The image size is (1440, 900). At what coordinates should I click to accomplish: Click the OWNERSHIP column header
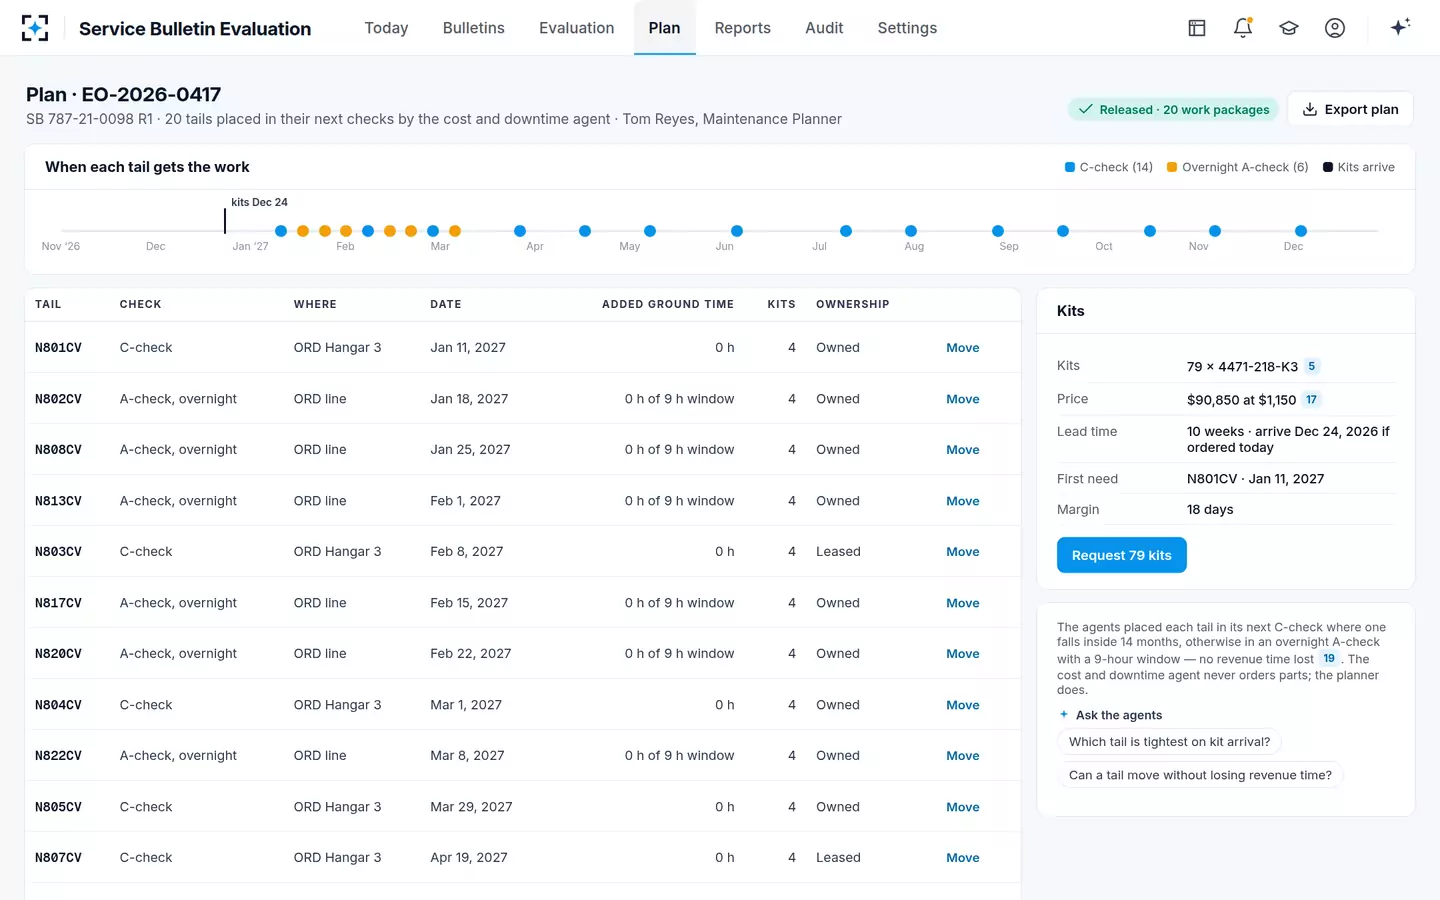pyautogui.click(x=853, y=304)
